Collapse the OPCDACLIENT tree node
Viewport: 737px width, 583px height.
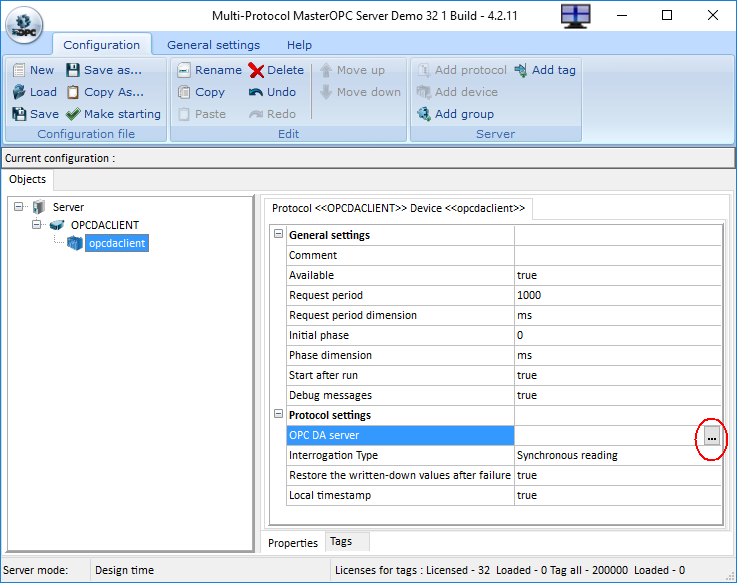coord(36,225)
